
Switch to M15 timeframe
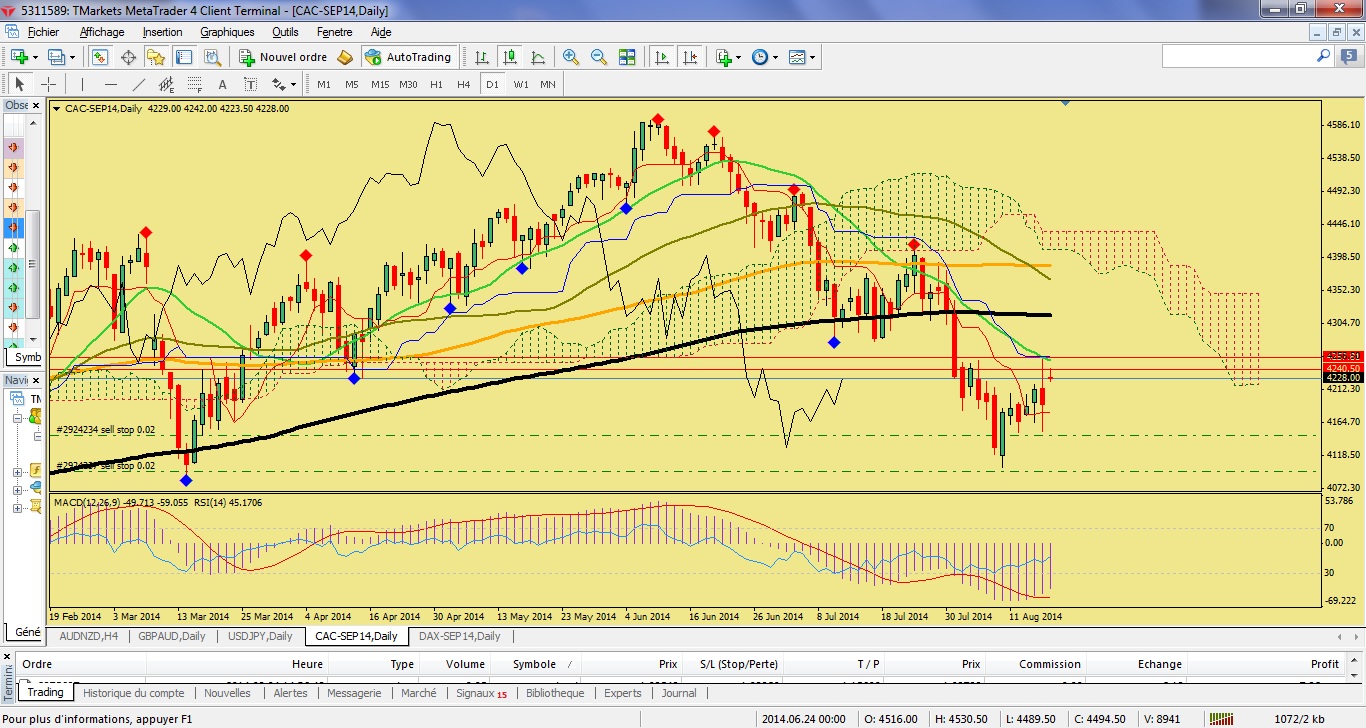click(x=380, y=84)
